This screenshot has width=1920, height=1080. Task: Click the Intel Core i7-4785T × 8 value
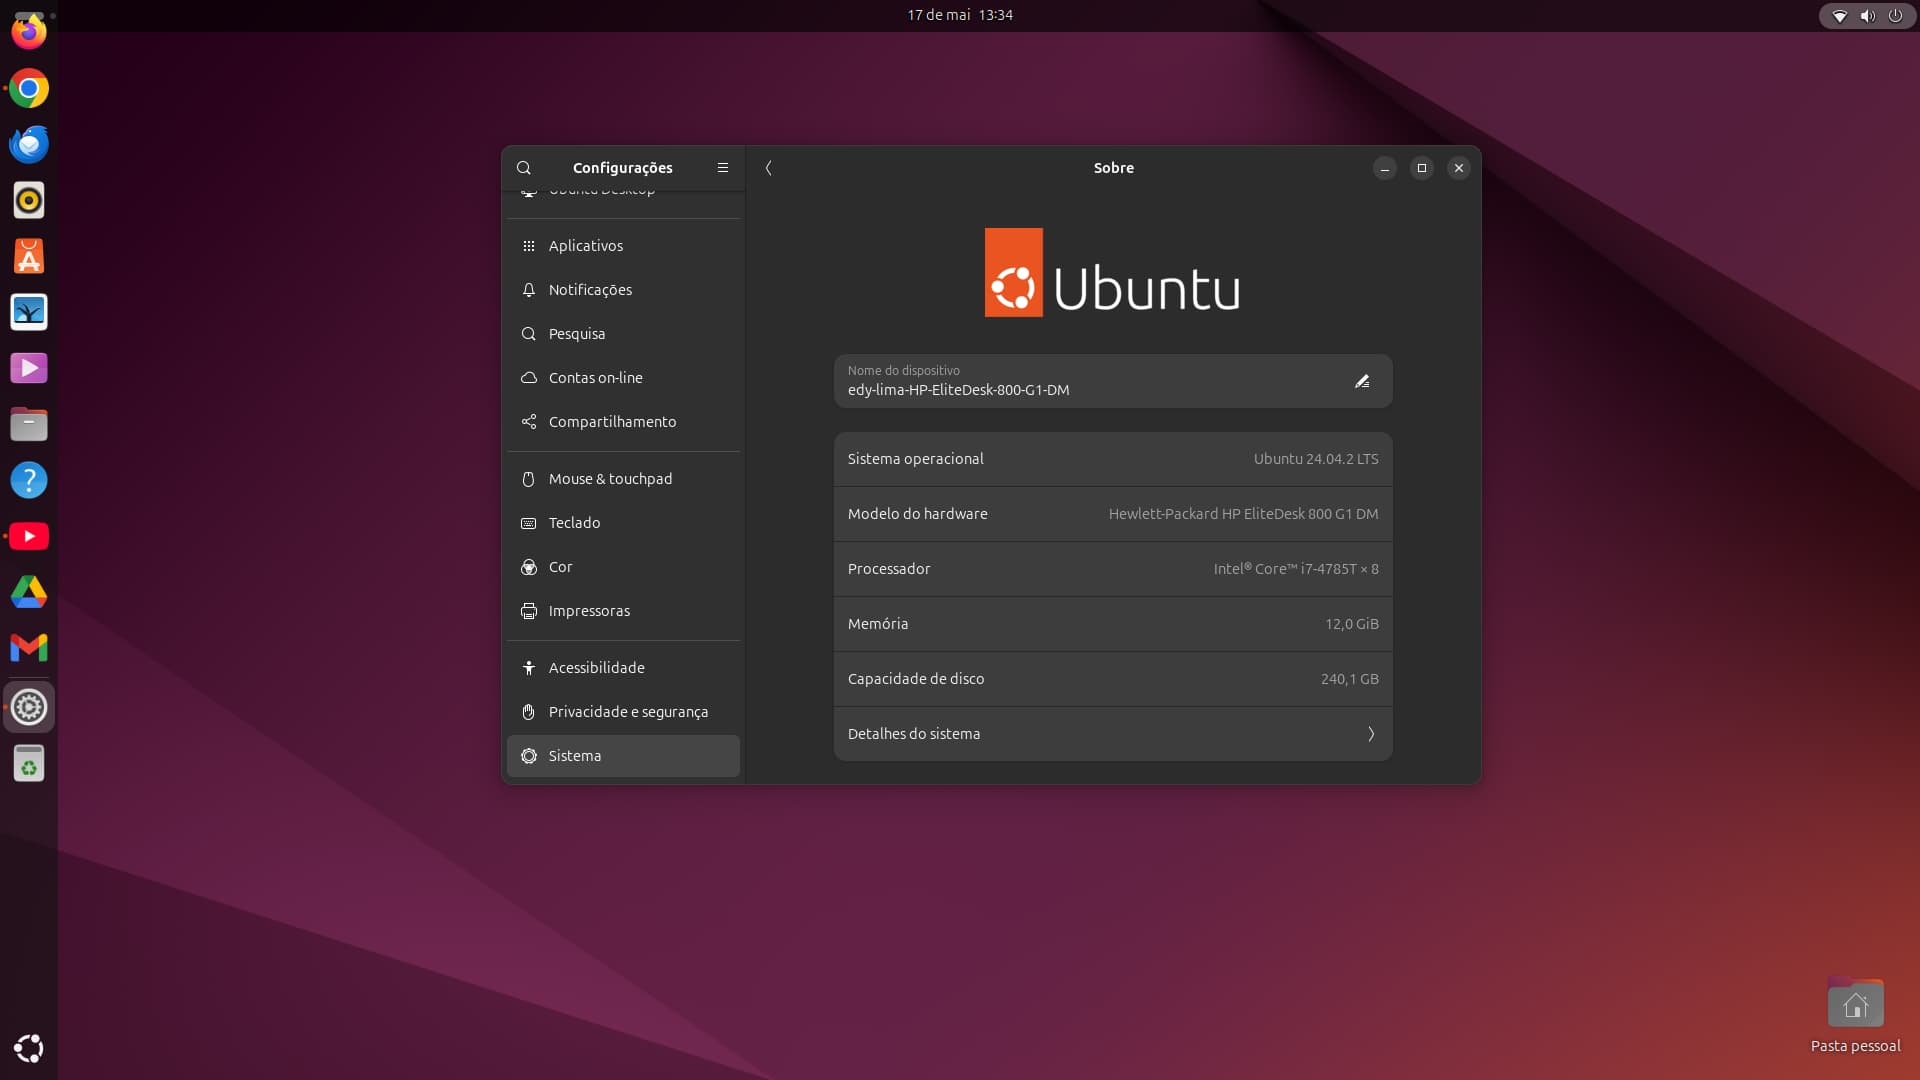1296,569
